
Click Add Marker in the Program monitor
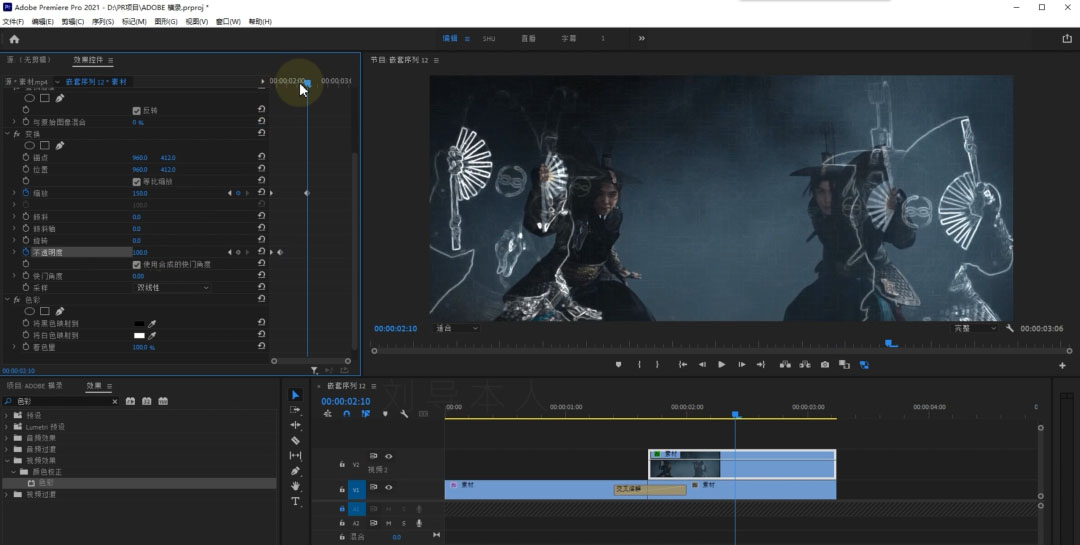618,364
